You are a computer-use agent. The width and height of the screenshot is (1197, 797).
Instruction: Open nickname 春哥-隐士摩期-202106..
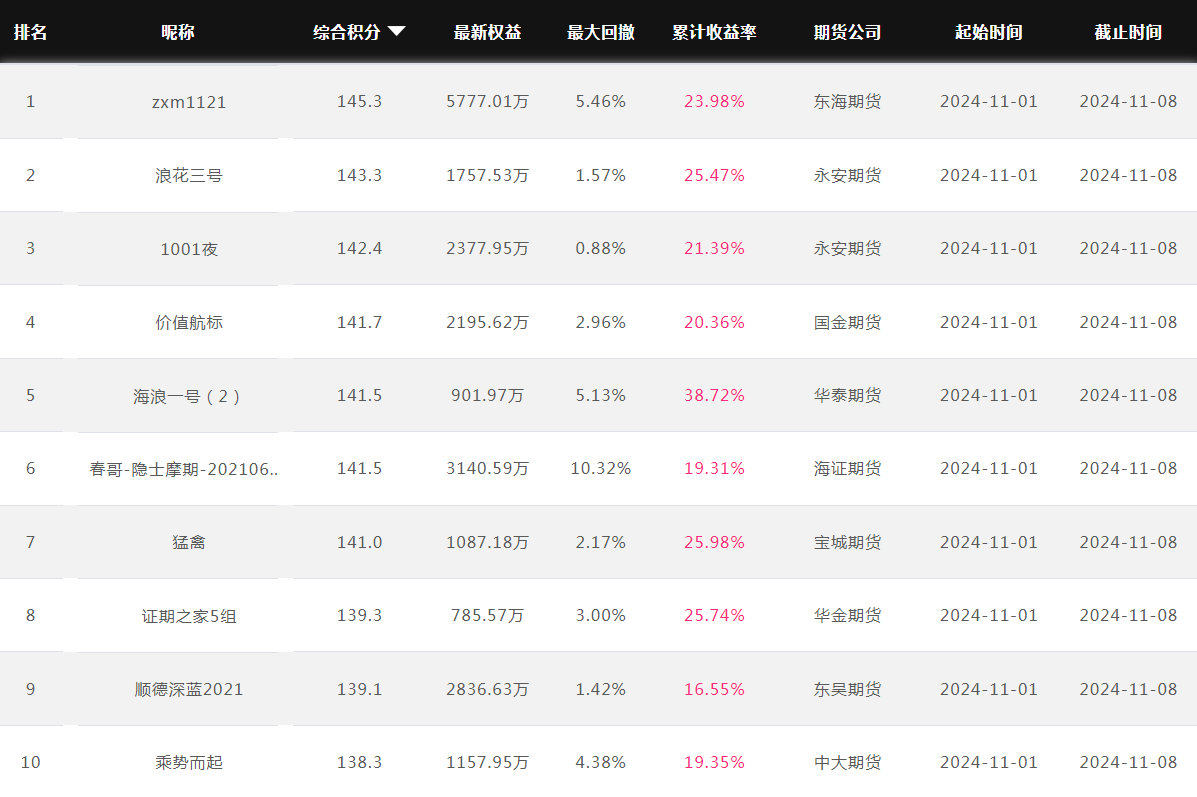click(x=183, y=469)
